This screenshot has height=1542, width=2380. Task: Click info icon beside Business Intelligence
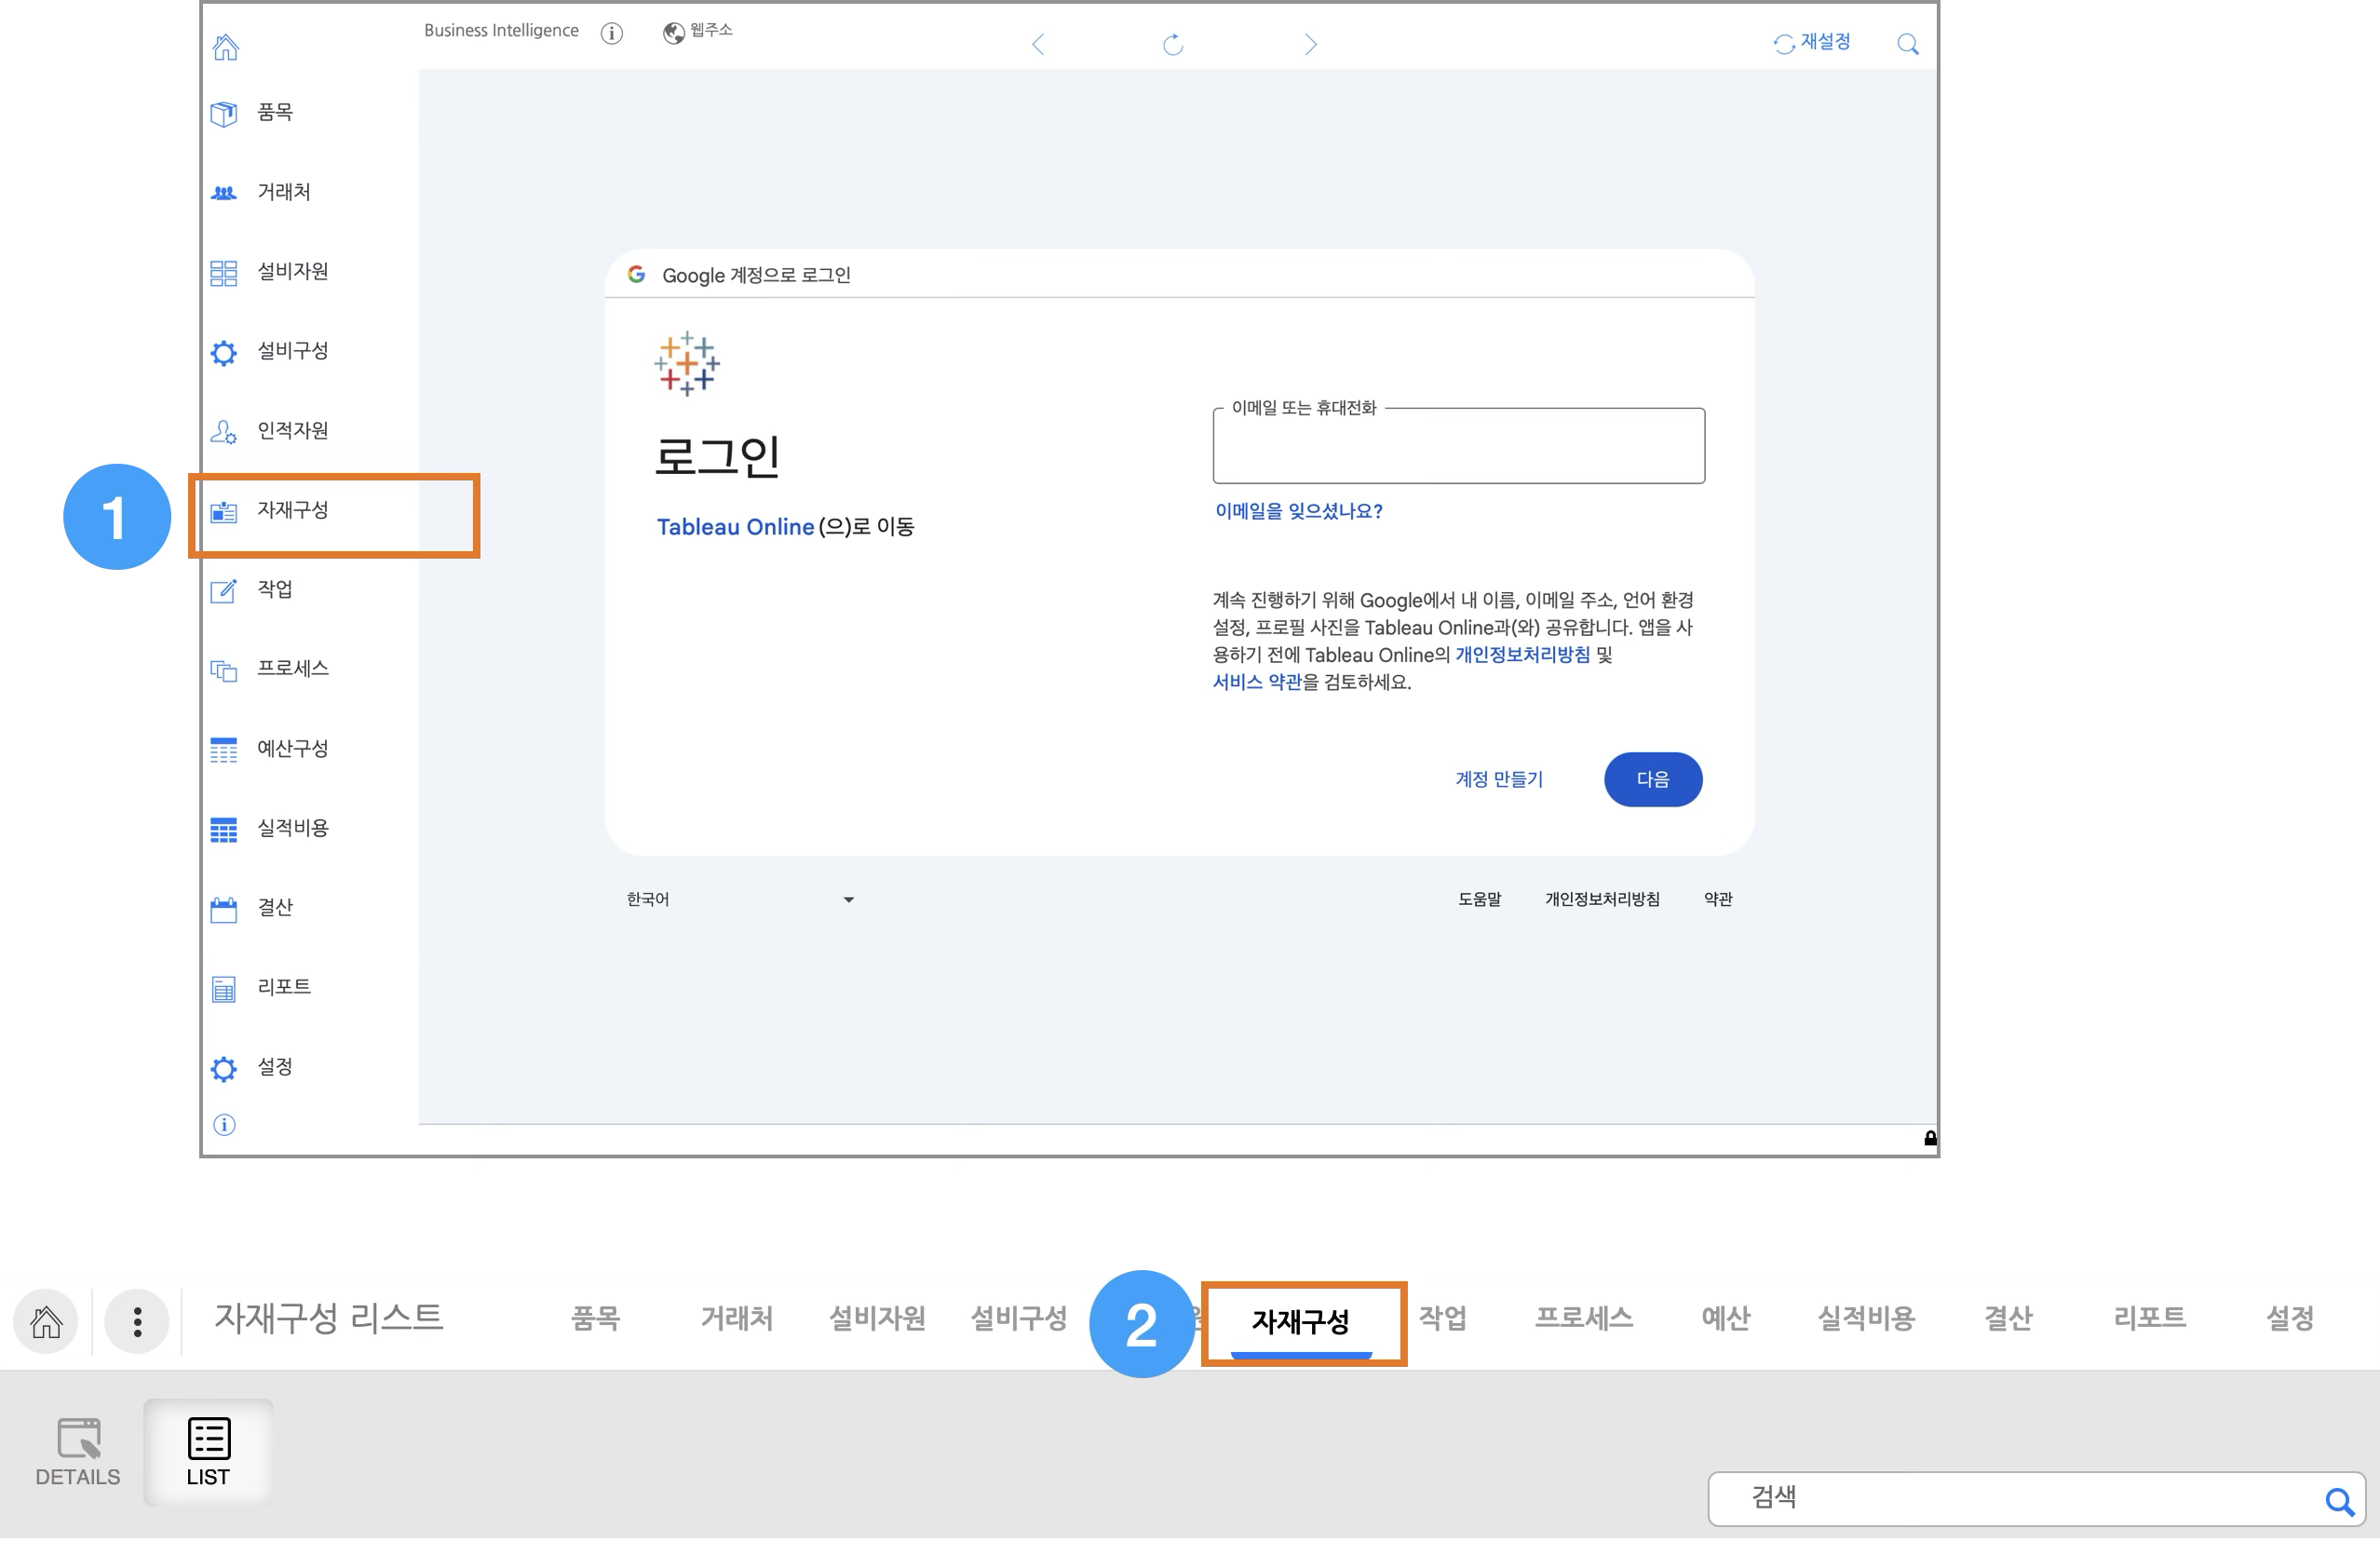(612, 33)
